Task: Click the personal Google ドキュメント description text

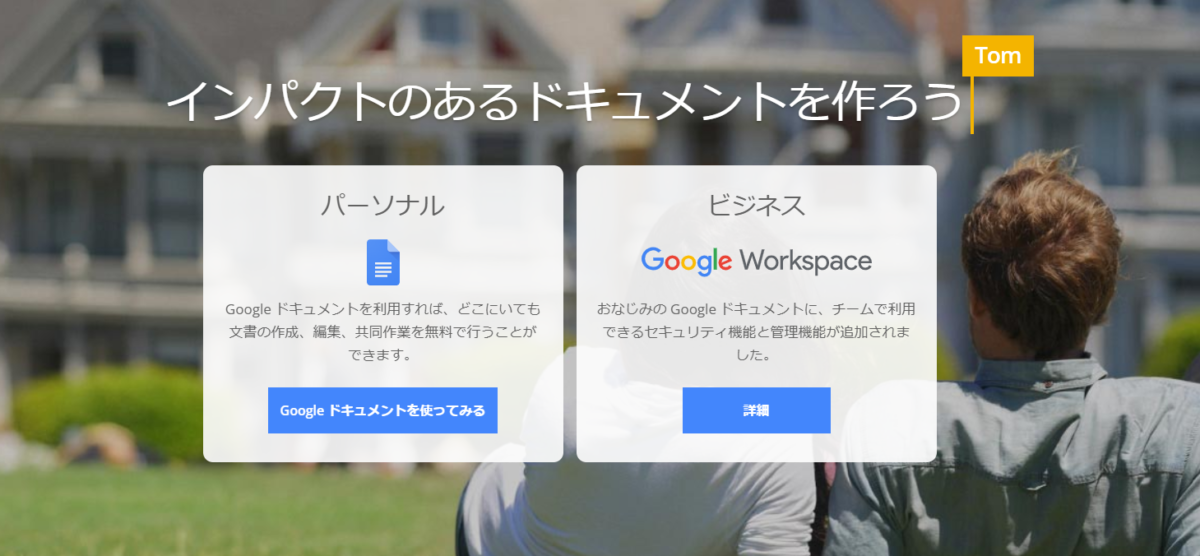Action: click(383, 331)
